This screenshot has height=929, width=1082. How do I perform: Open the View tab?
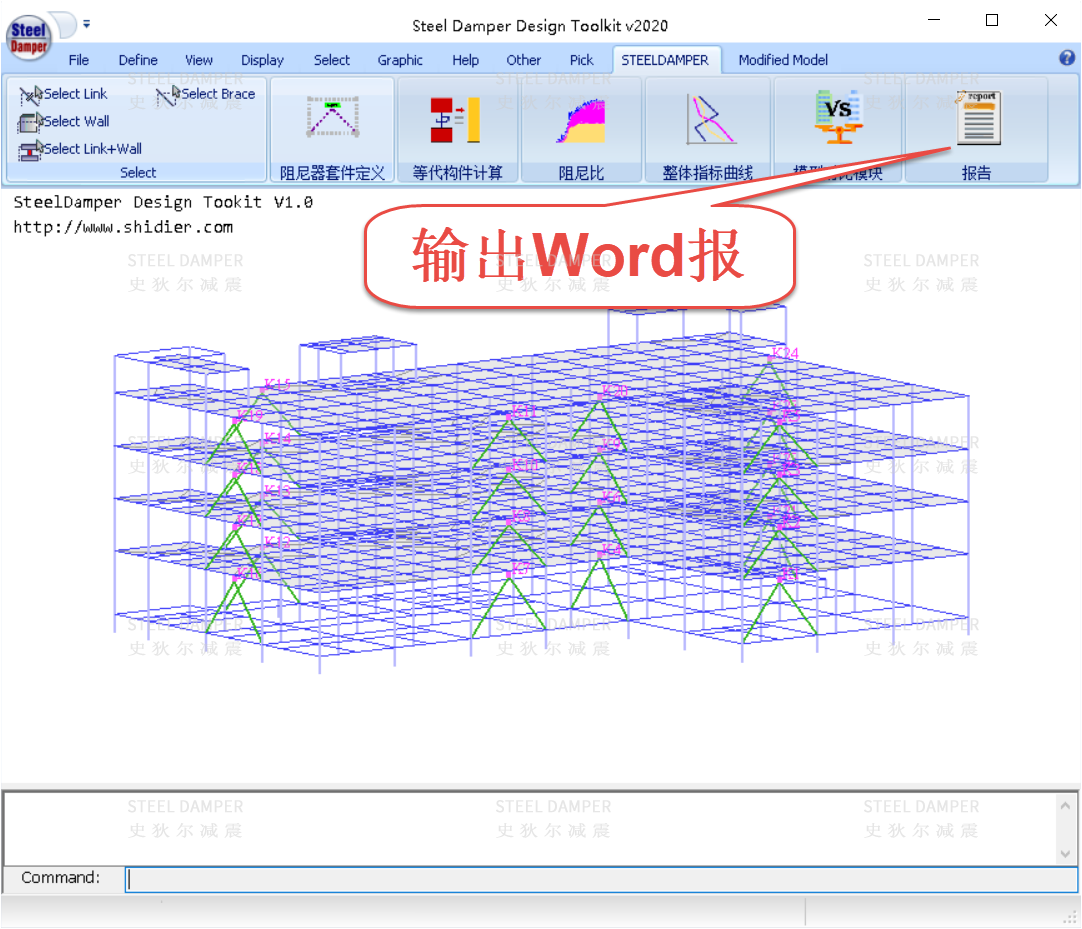[199, 60]
